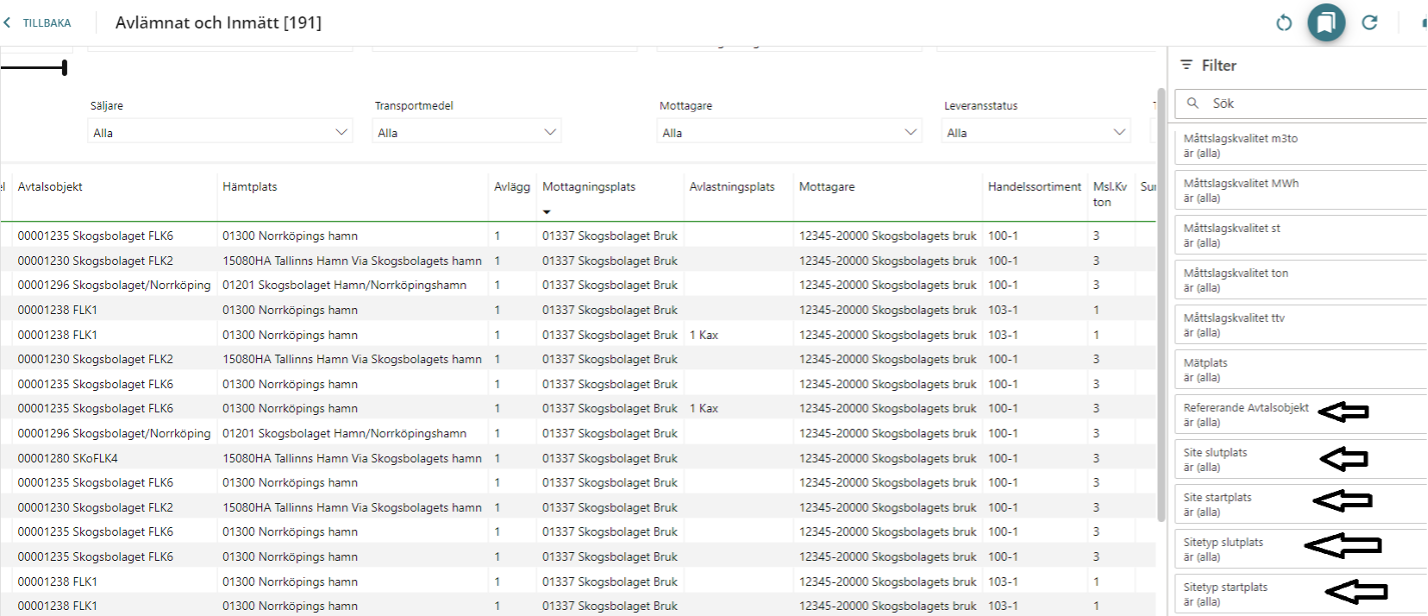Click the Sök search field in Filter panel
The height and width of the screenshot is (616, 1428).
[1300, 103]
